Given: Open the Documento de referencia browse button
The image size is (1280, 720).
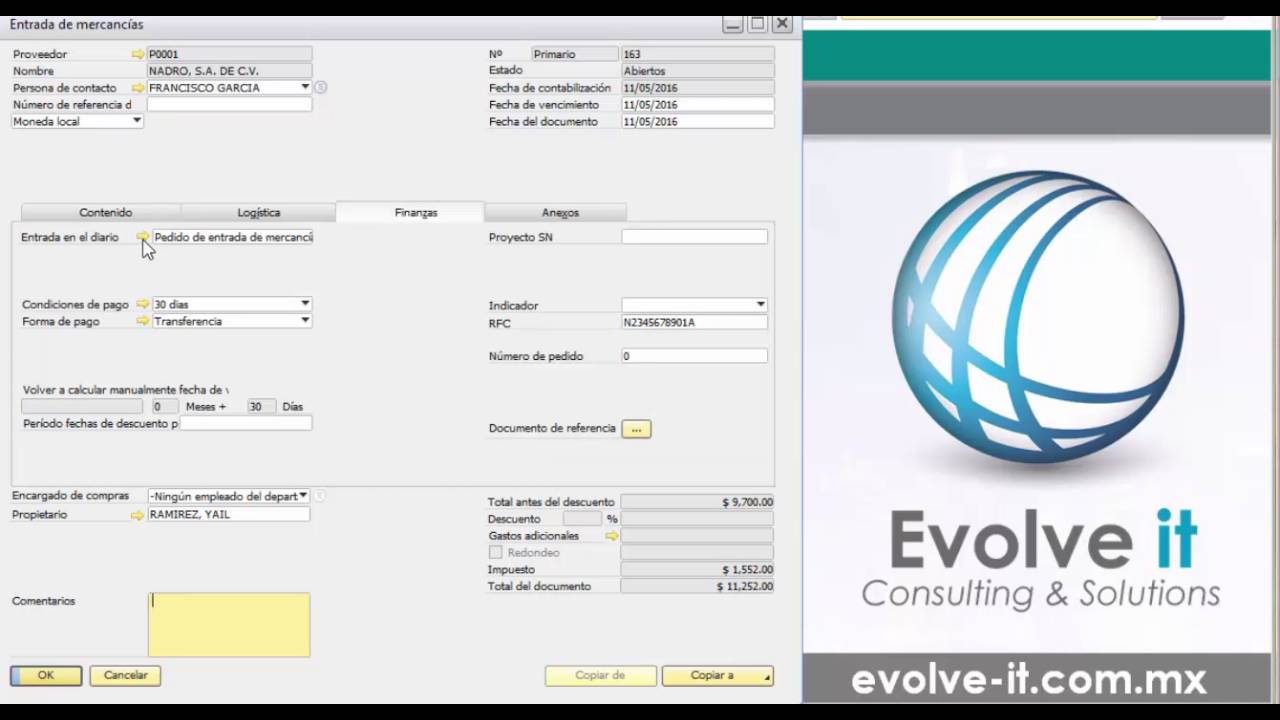Looking at the screenshot, I should [636, 429].
